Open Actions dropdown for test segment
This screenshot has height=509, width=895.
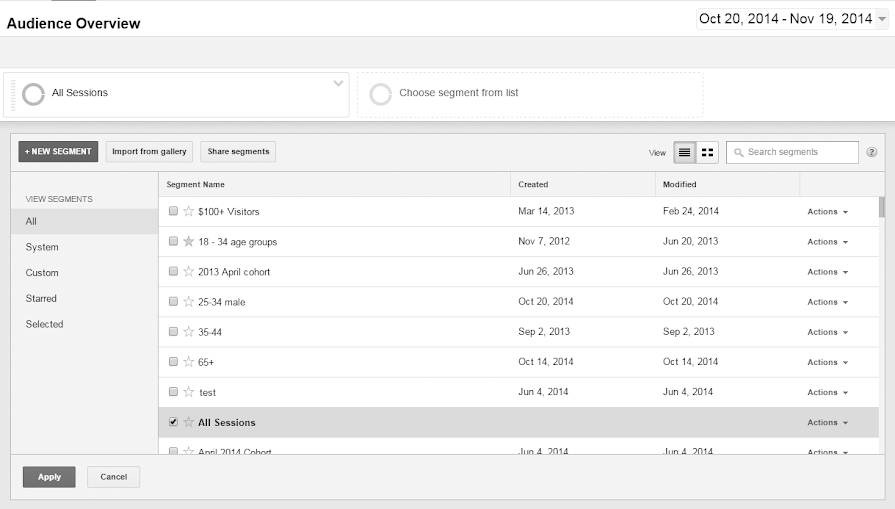[827, 392]
